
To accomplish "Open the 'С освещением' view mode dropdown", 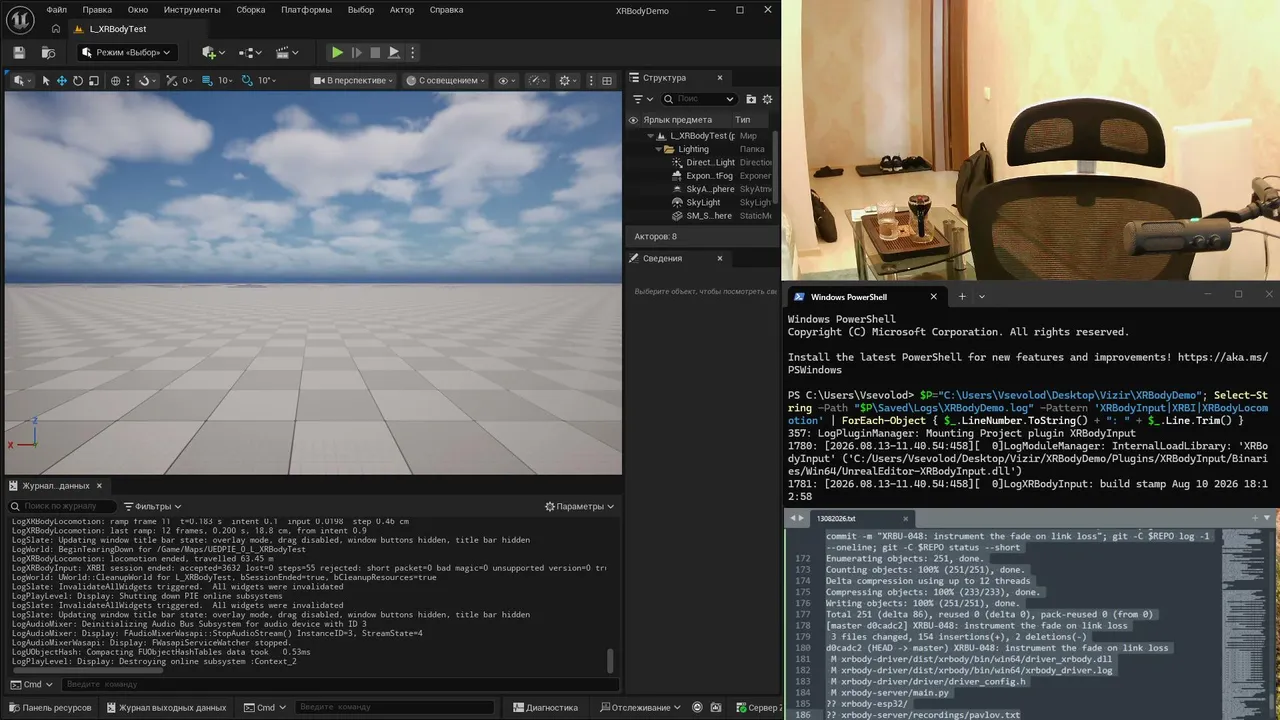I will pos(445,80).
